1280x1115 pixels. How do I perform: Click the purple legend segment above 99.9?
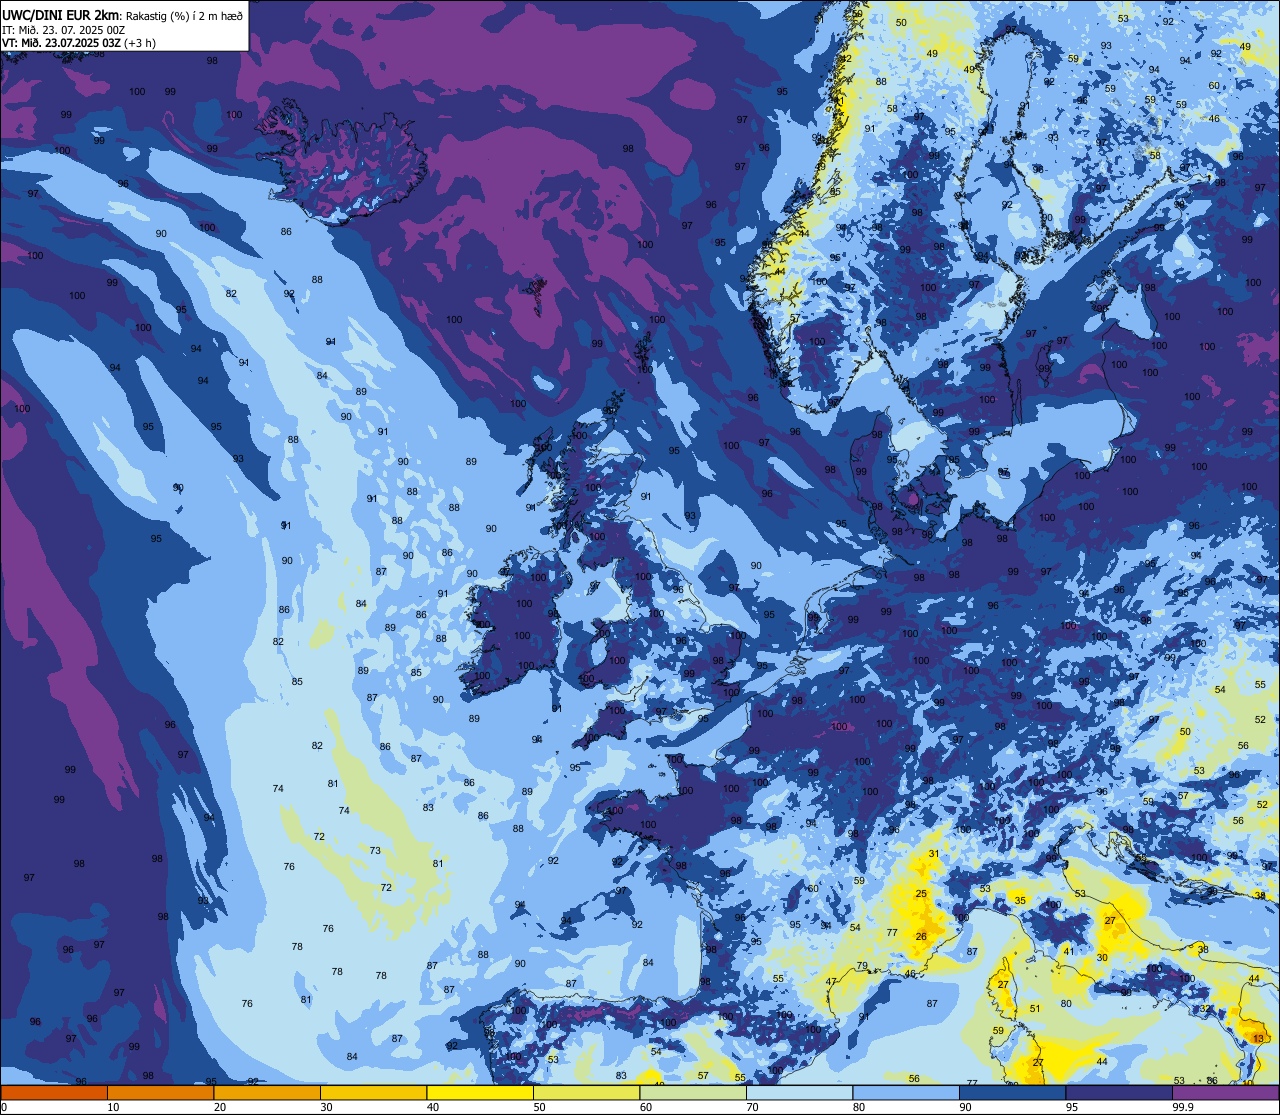click(x=1225, y=1092)
